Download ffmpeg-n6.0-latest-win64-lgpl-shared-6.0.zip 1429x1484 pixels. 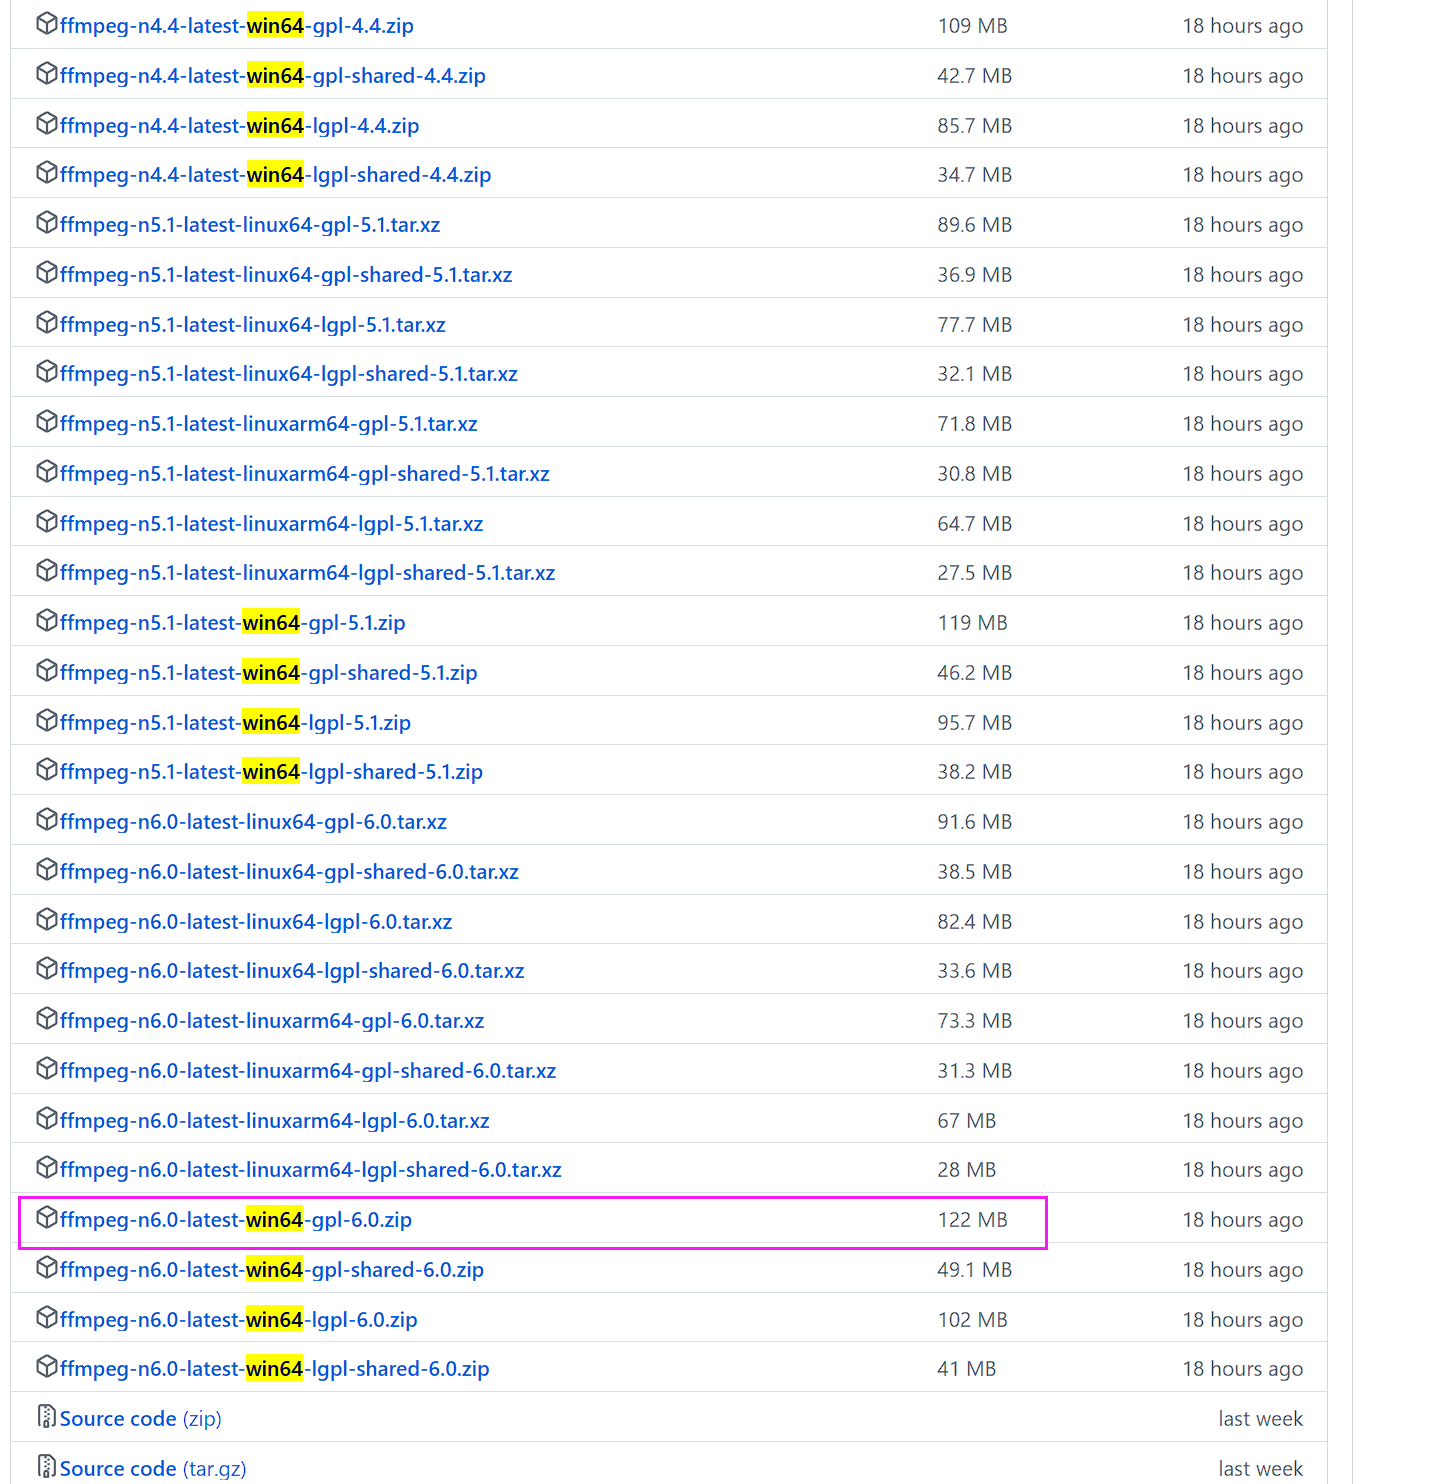coord(275,1369)
